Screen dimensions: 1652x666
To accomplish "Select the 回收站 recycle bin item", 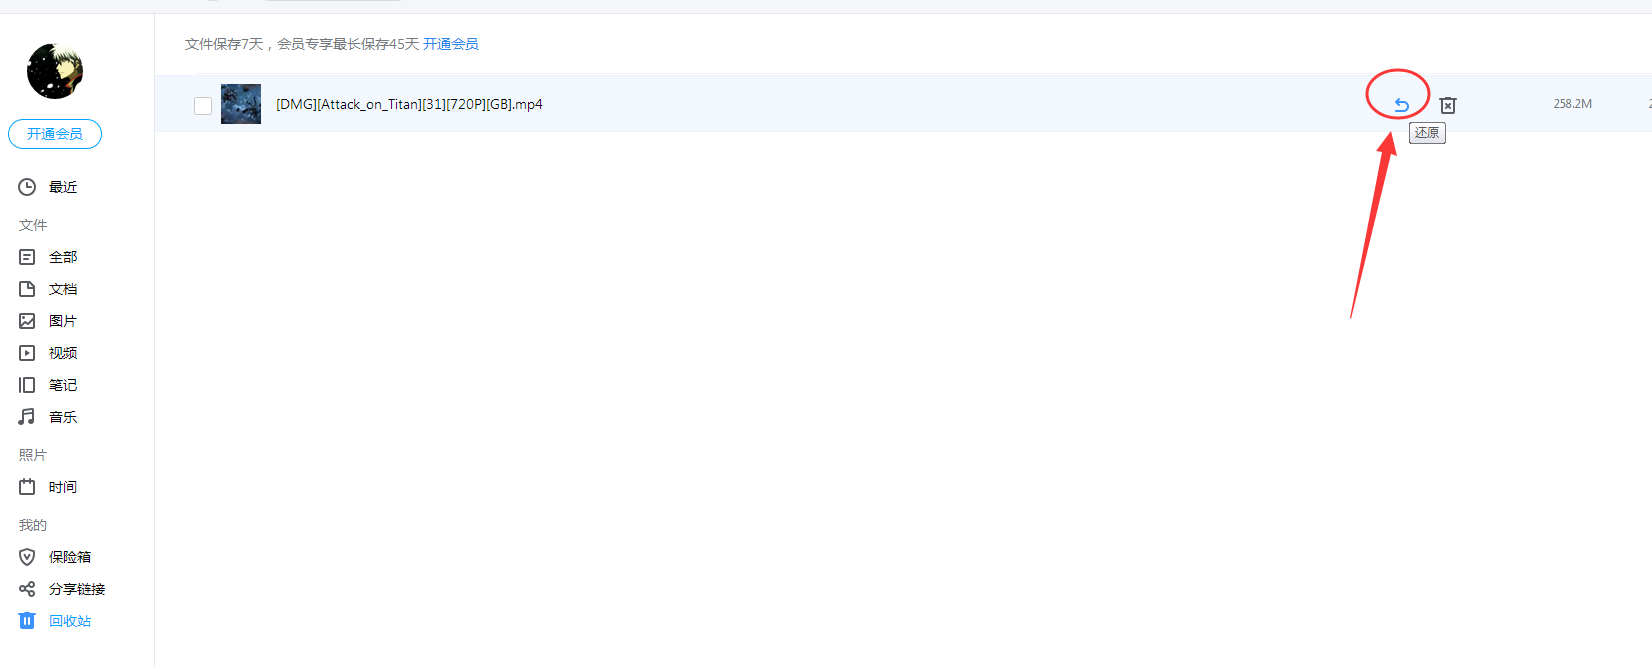I will [69, 621].
